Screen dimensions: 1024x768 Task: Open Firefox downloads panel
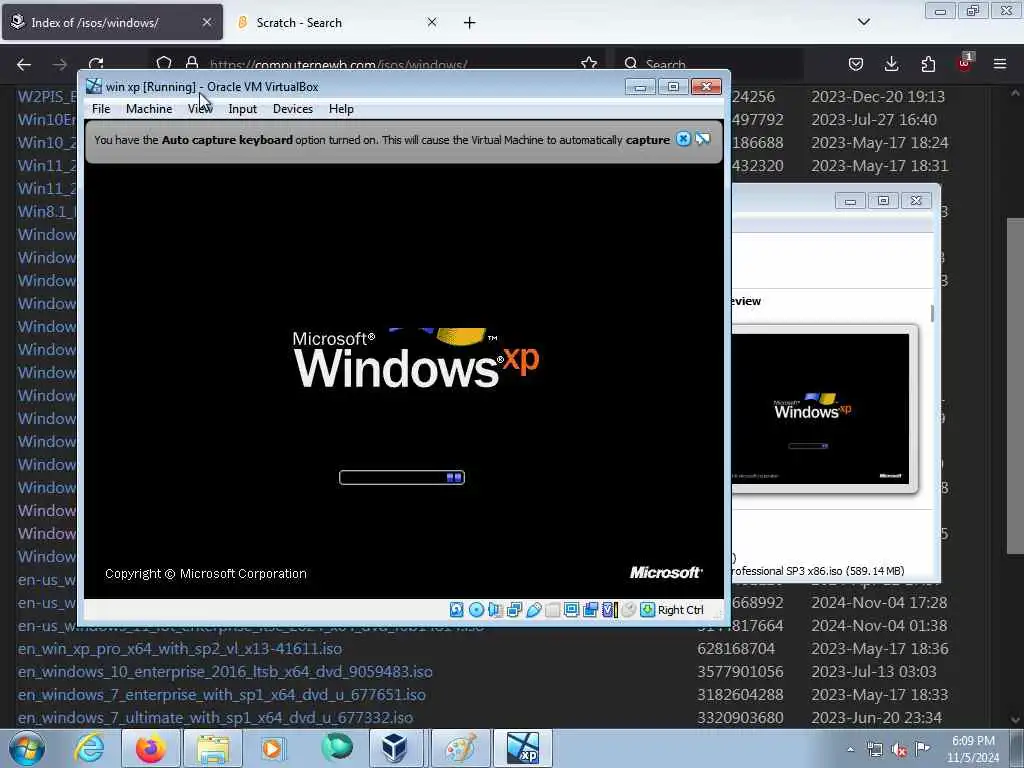891,63
